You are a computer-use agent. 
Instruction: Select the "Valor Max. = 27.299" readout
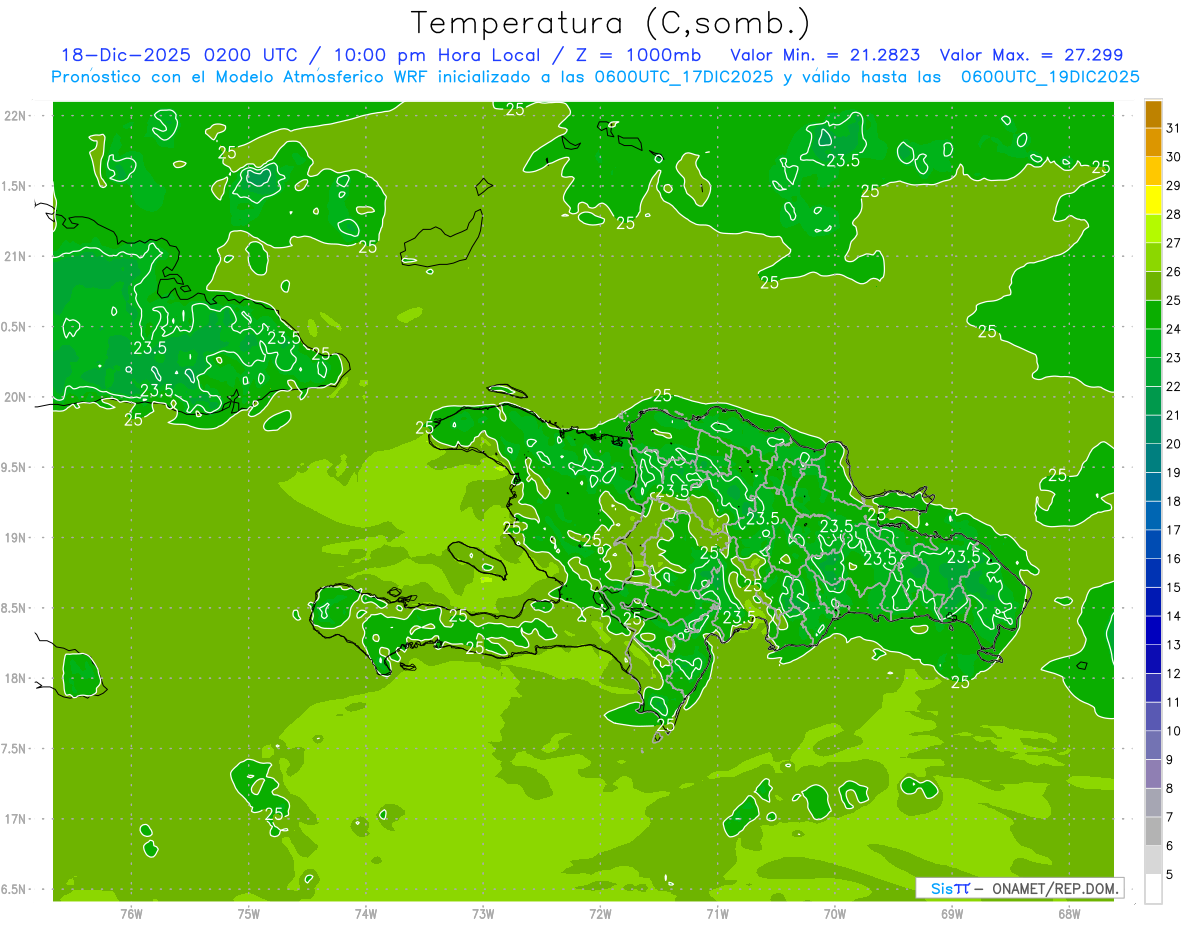coord(1031,56)
